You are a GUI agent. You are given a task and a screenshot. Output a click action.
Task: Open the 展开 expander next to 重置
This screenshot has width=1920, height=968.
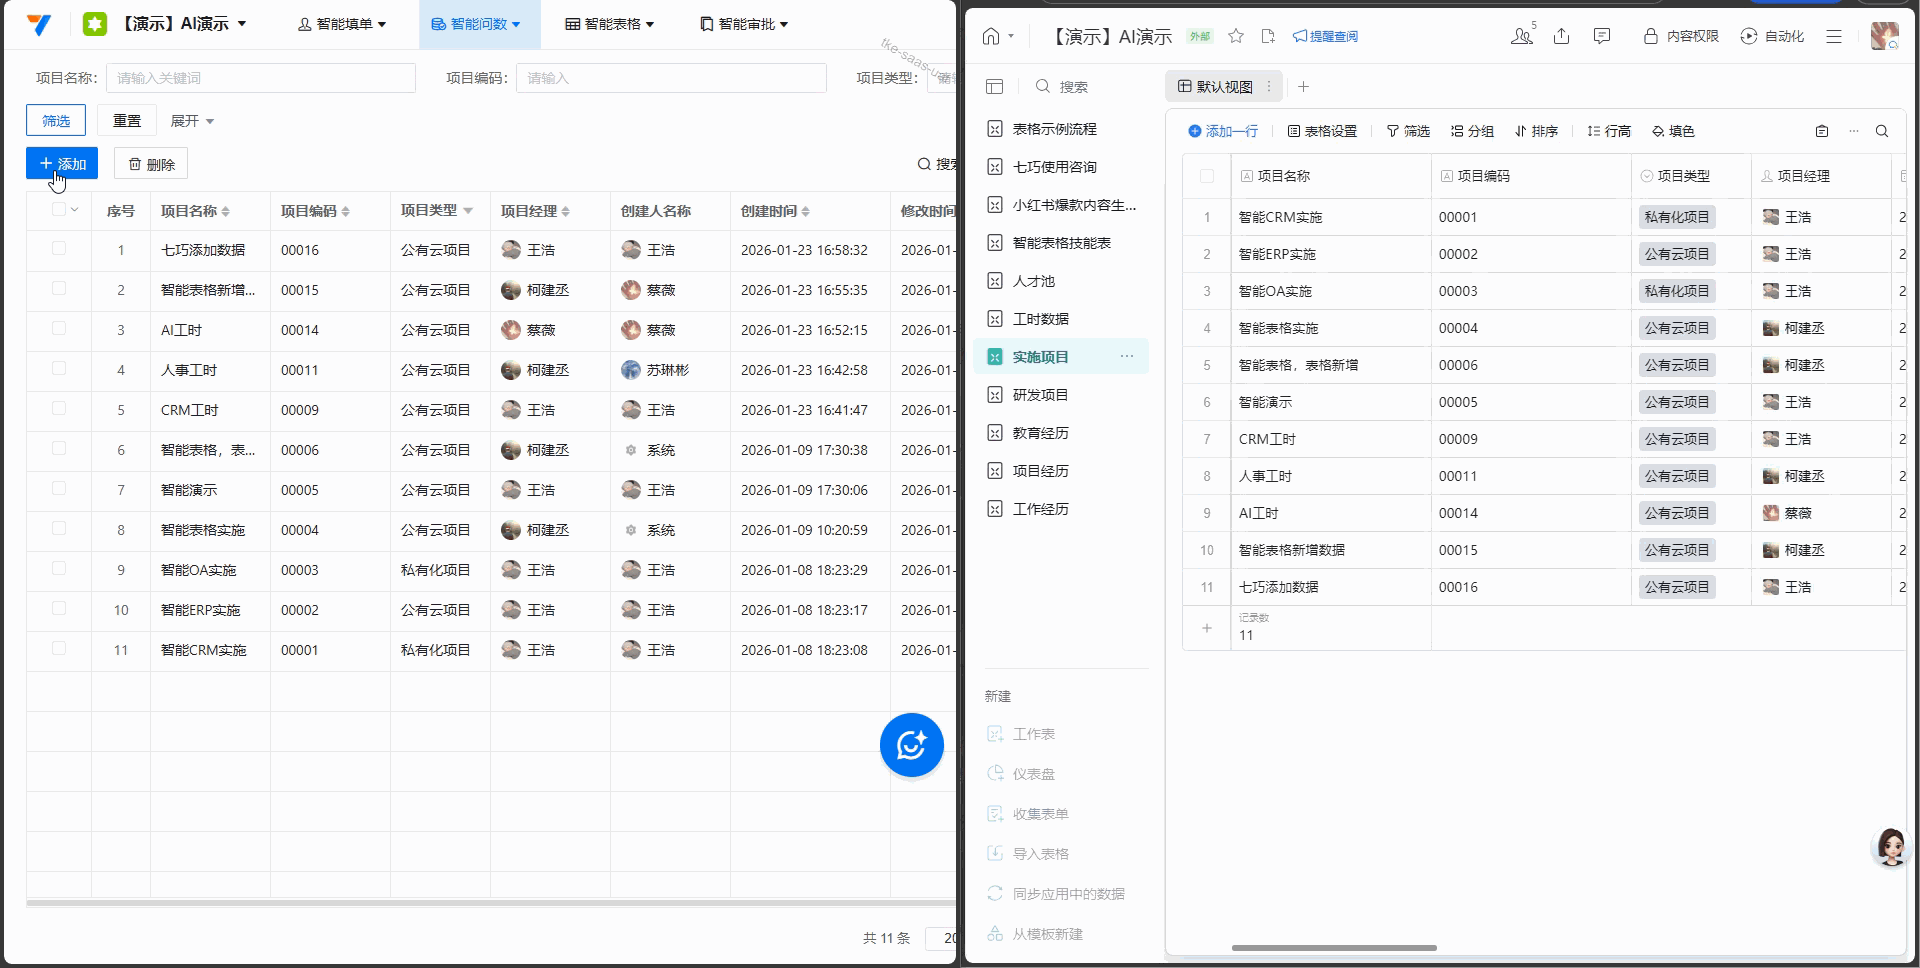192,120
